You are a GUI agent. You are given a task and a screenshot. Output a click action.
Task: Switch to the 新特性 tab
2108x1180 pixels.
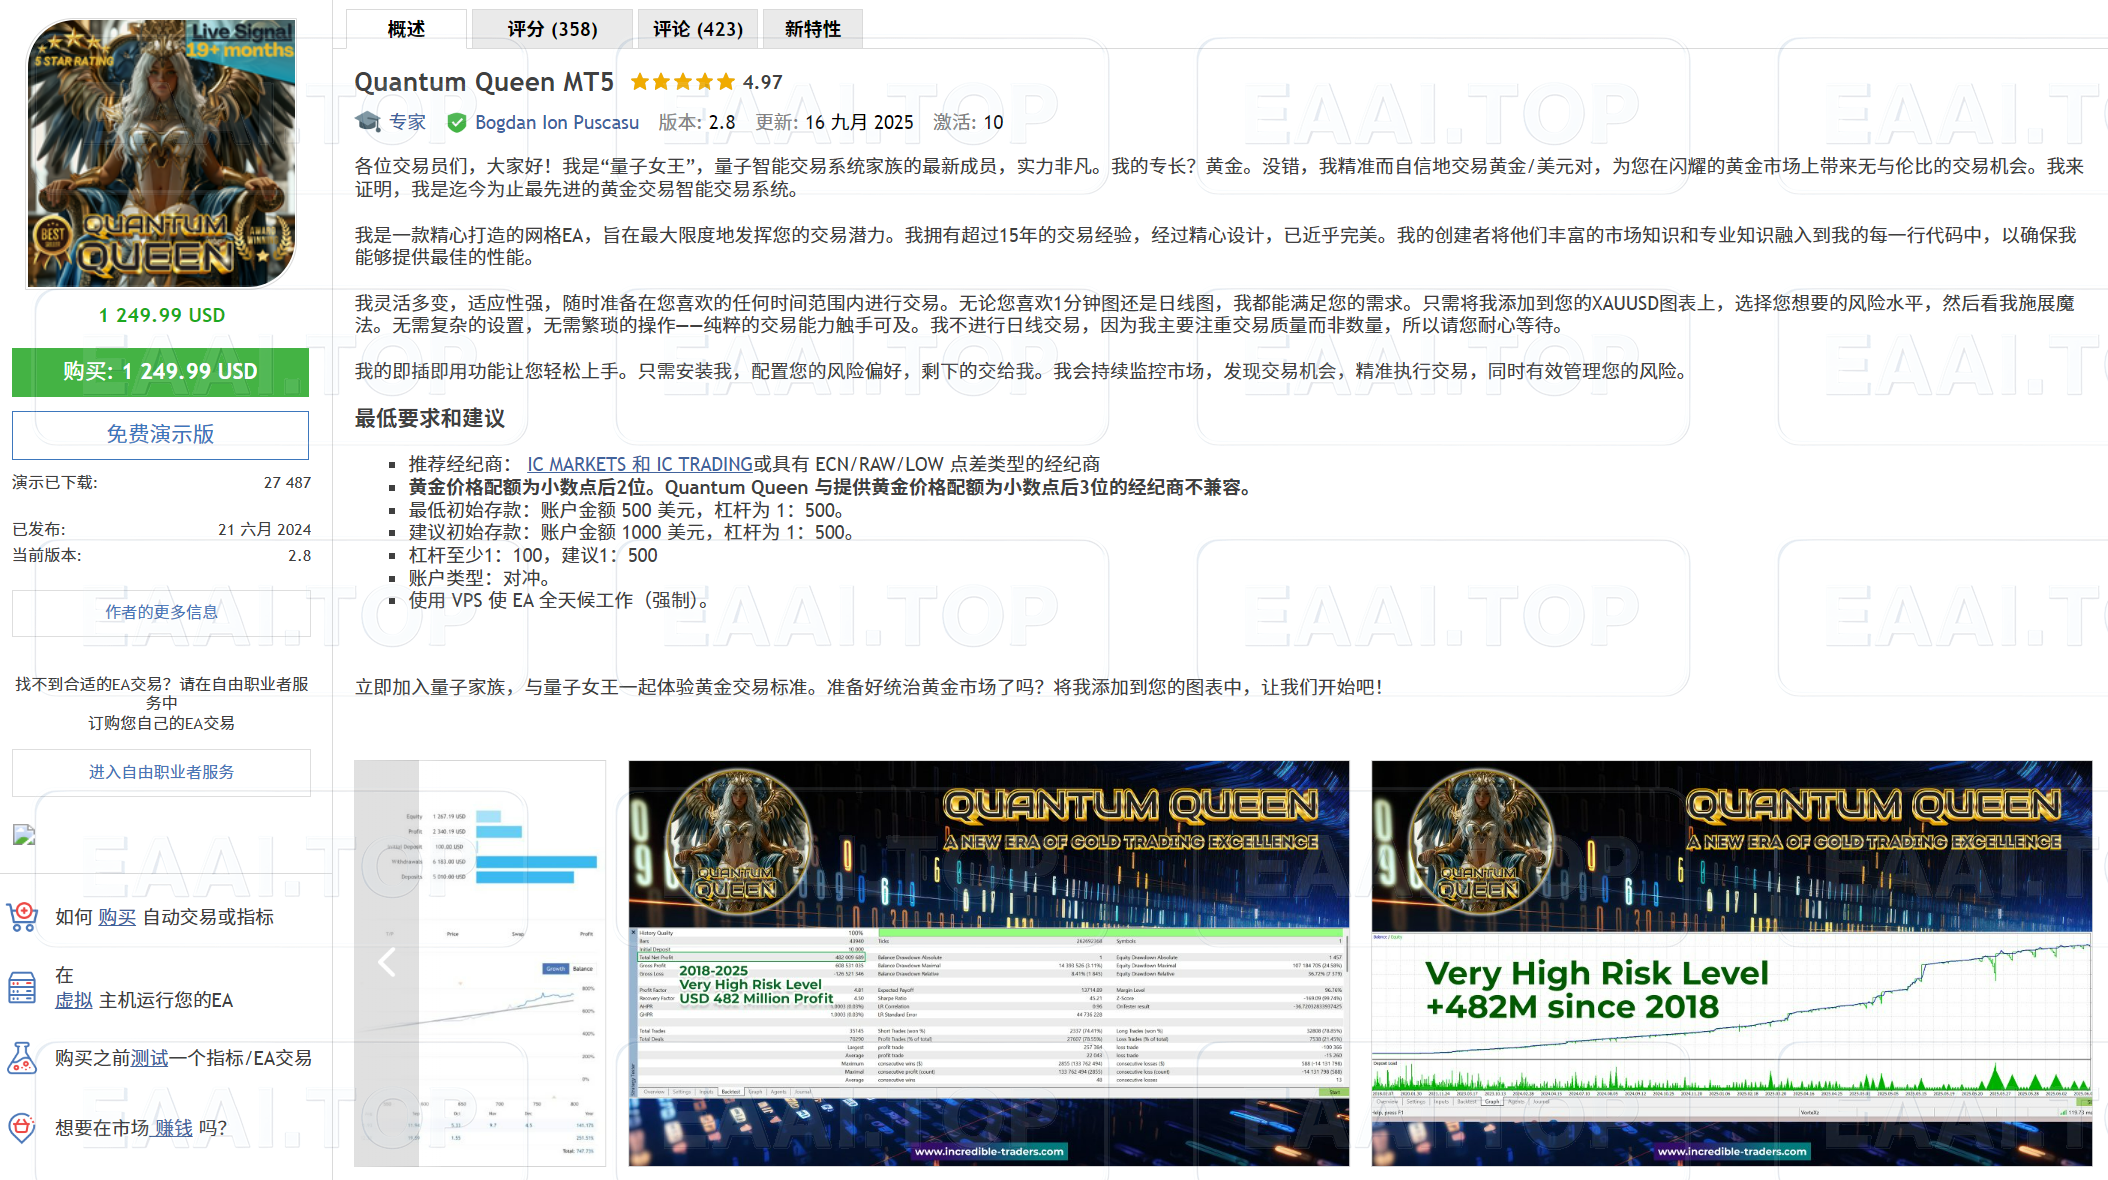click(x=812, y=29)
